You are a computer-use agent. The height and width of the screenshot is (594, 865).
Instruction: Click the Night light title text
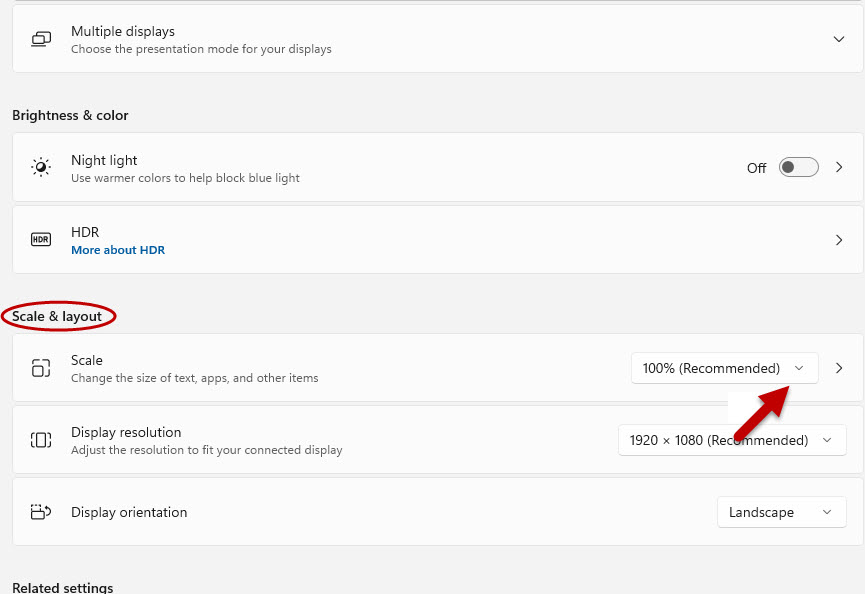[x=104, y=160]
